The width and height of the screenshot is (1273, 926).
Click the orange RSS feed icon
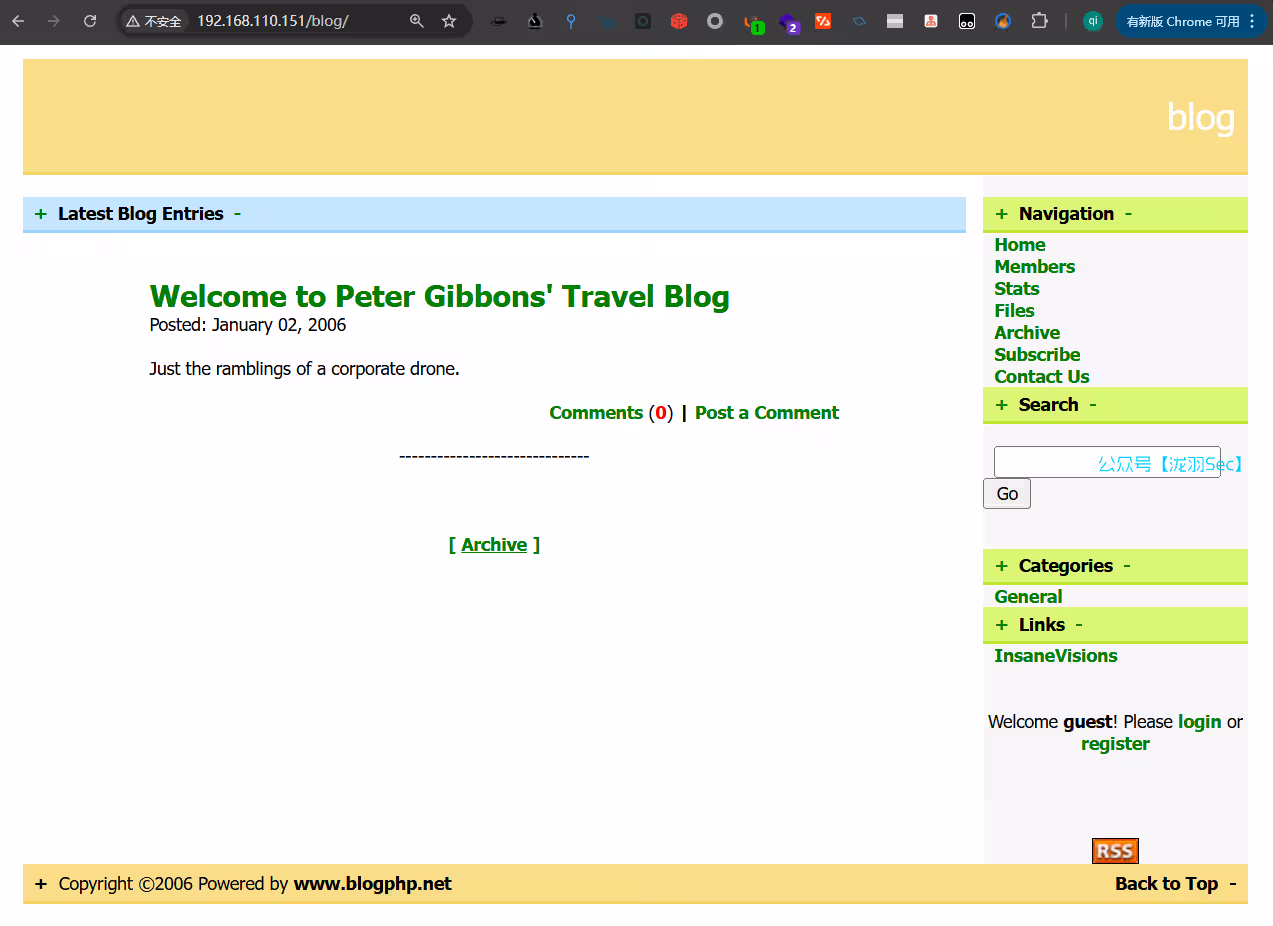pyautogui.click(x=1115, y=851)
